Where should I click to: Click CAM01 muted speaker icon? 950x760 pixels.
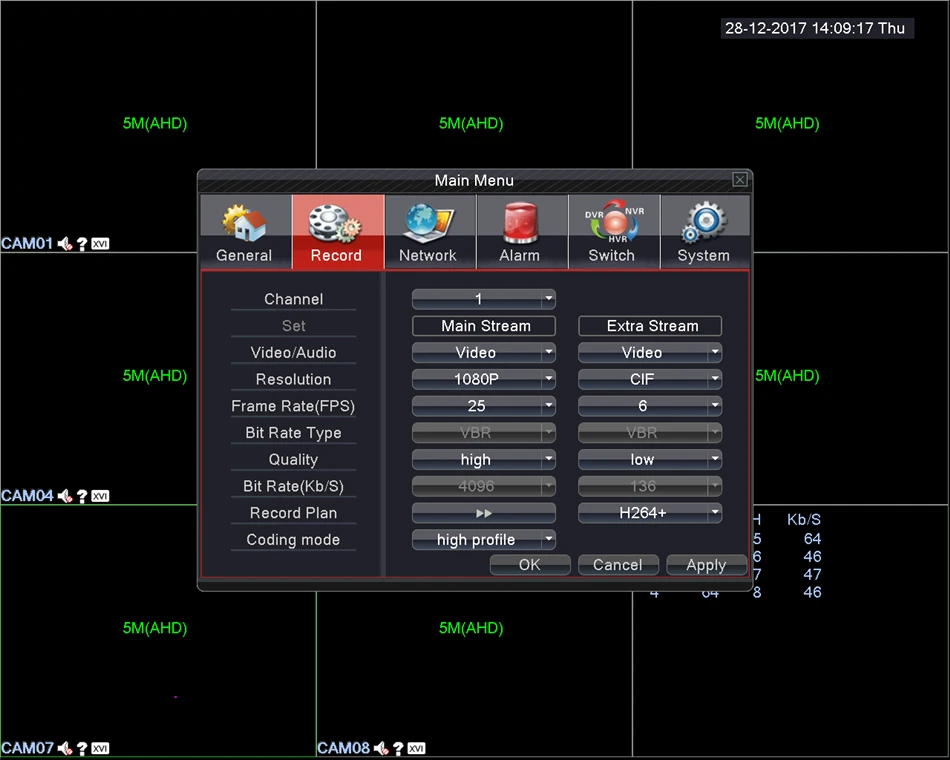coord(65,244)
